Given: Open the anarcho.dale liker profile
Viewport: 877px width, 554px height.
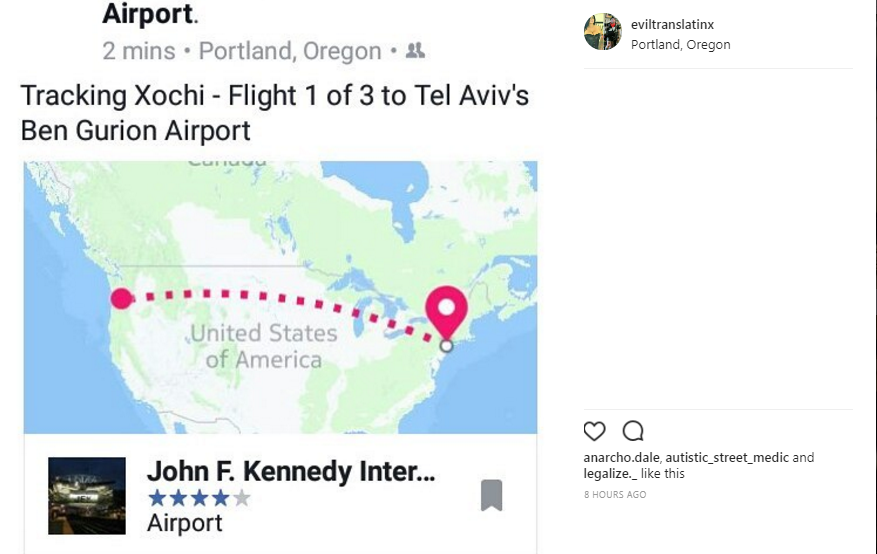Looking at the screenshot, I should click(621, 457).
